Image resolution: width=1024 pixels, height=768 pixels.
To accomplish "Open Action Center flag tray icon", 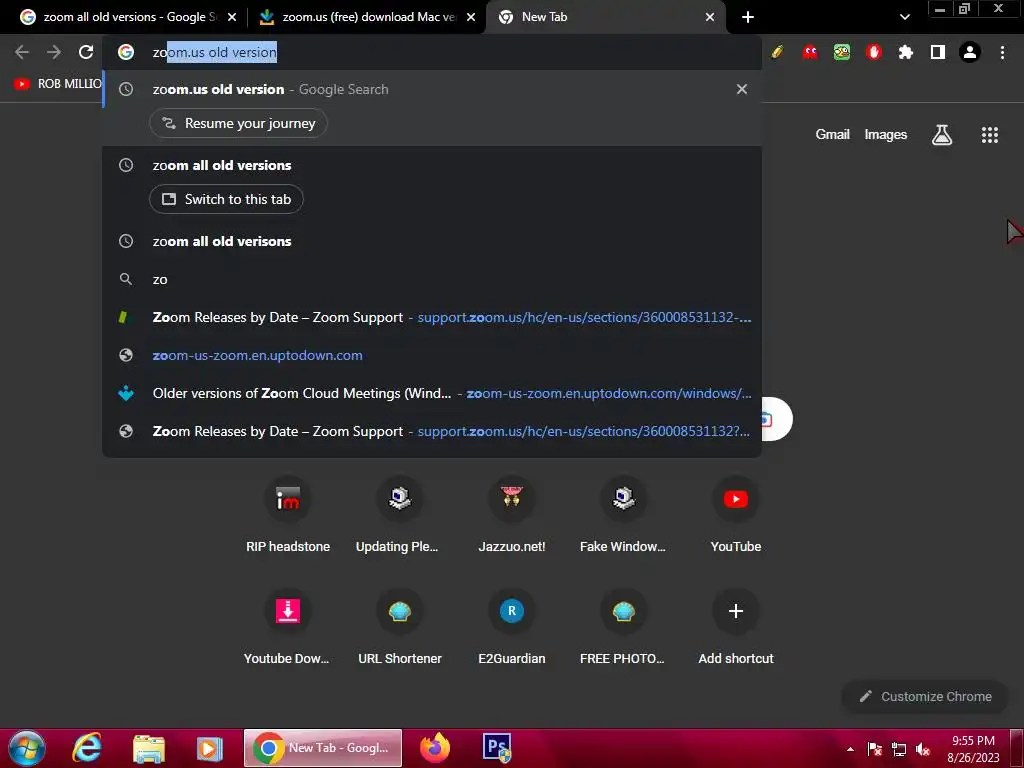I will [x=875, y=749].
